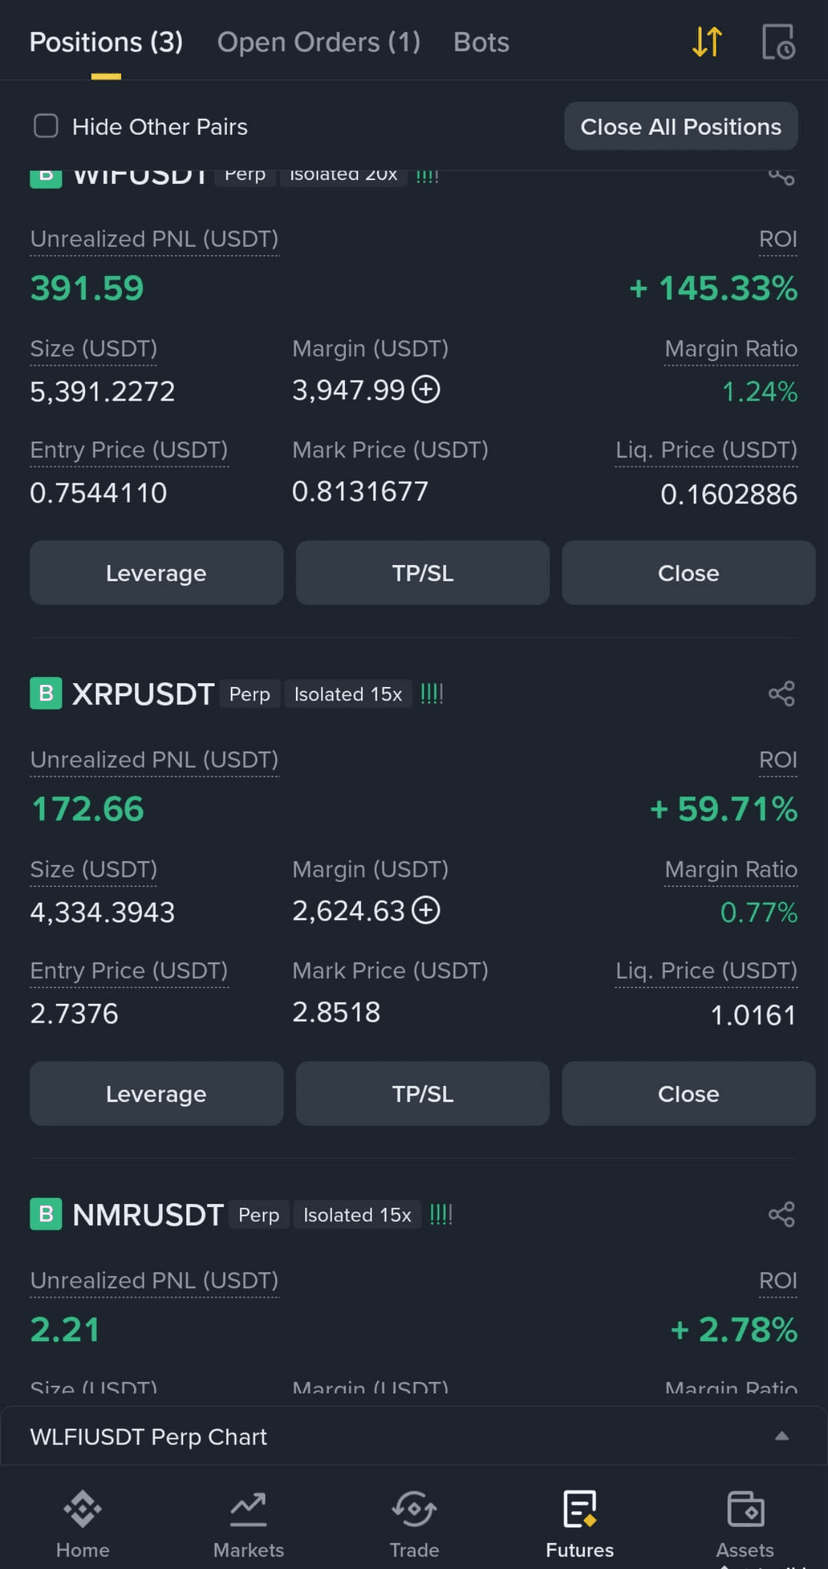The image size is (828, 1569).
Task: Tap the sort positions arrows icon
Action: coord(707,42)
